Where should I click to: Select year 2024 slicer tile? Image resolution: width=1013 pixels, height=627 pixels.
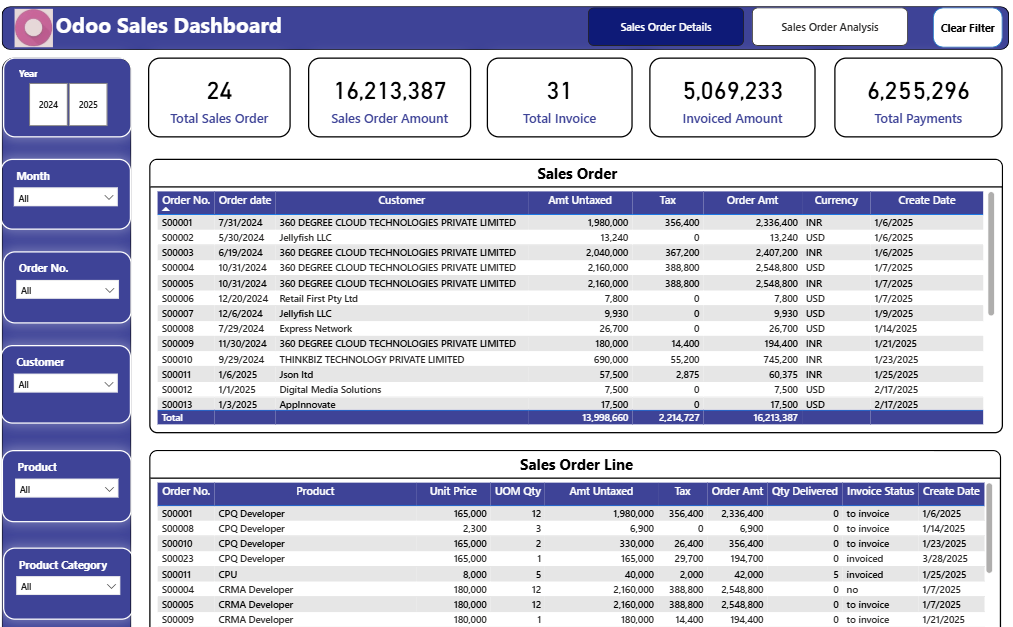48,104
